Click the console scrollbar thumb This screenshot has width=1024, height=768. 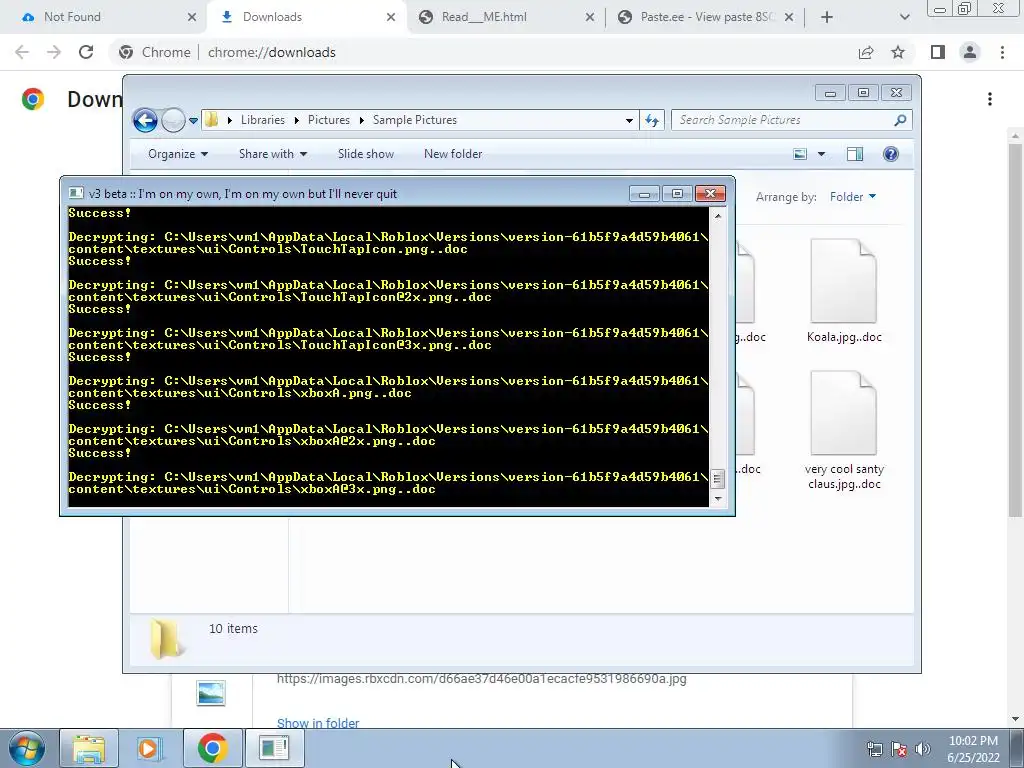tap(717, 479)
